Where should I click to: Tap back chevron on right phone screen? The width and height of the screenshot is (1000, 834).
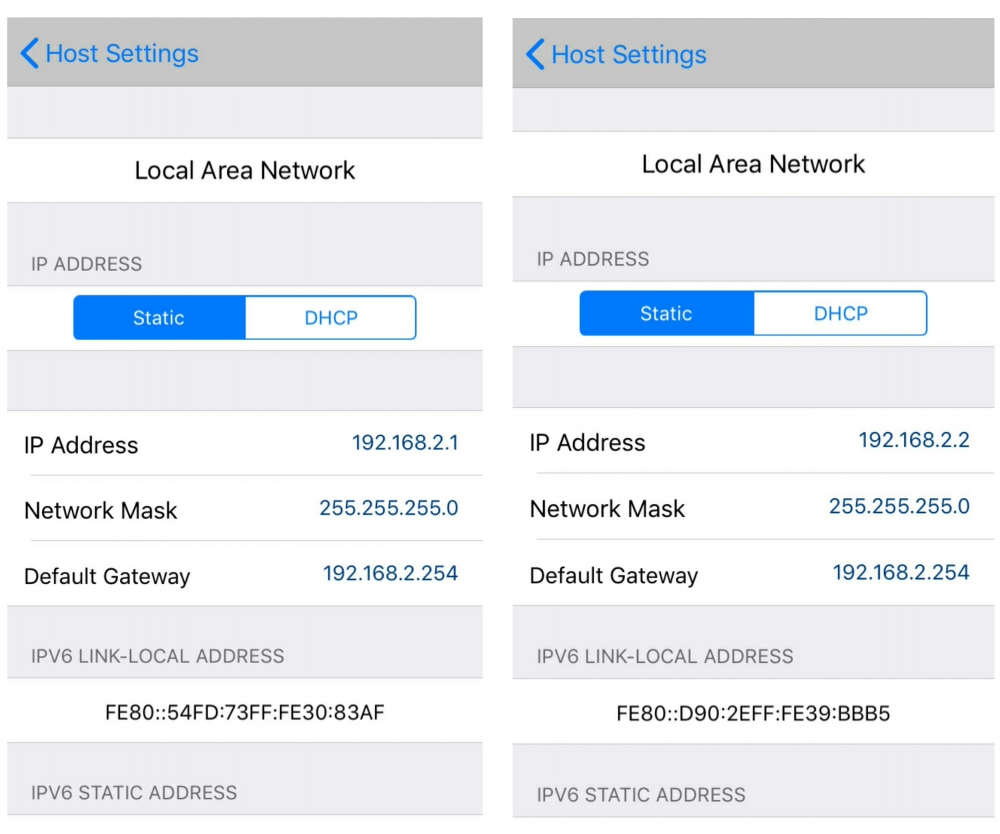click(x=536, y=55)
